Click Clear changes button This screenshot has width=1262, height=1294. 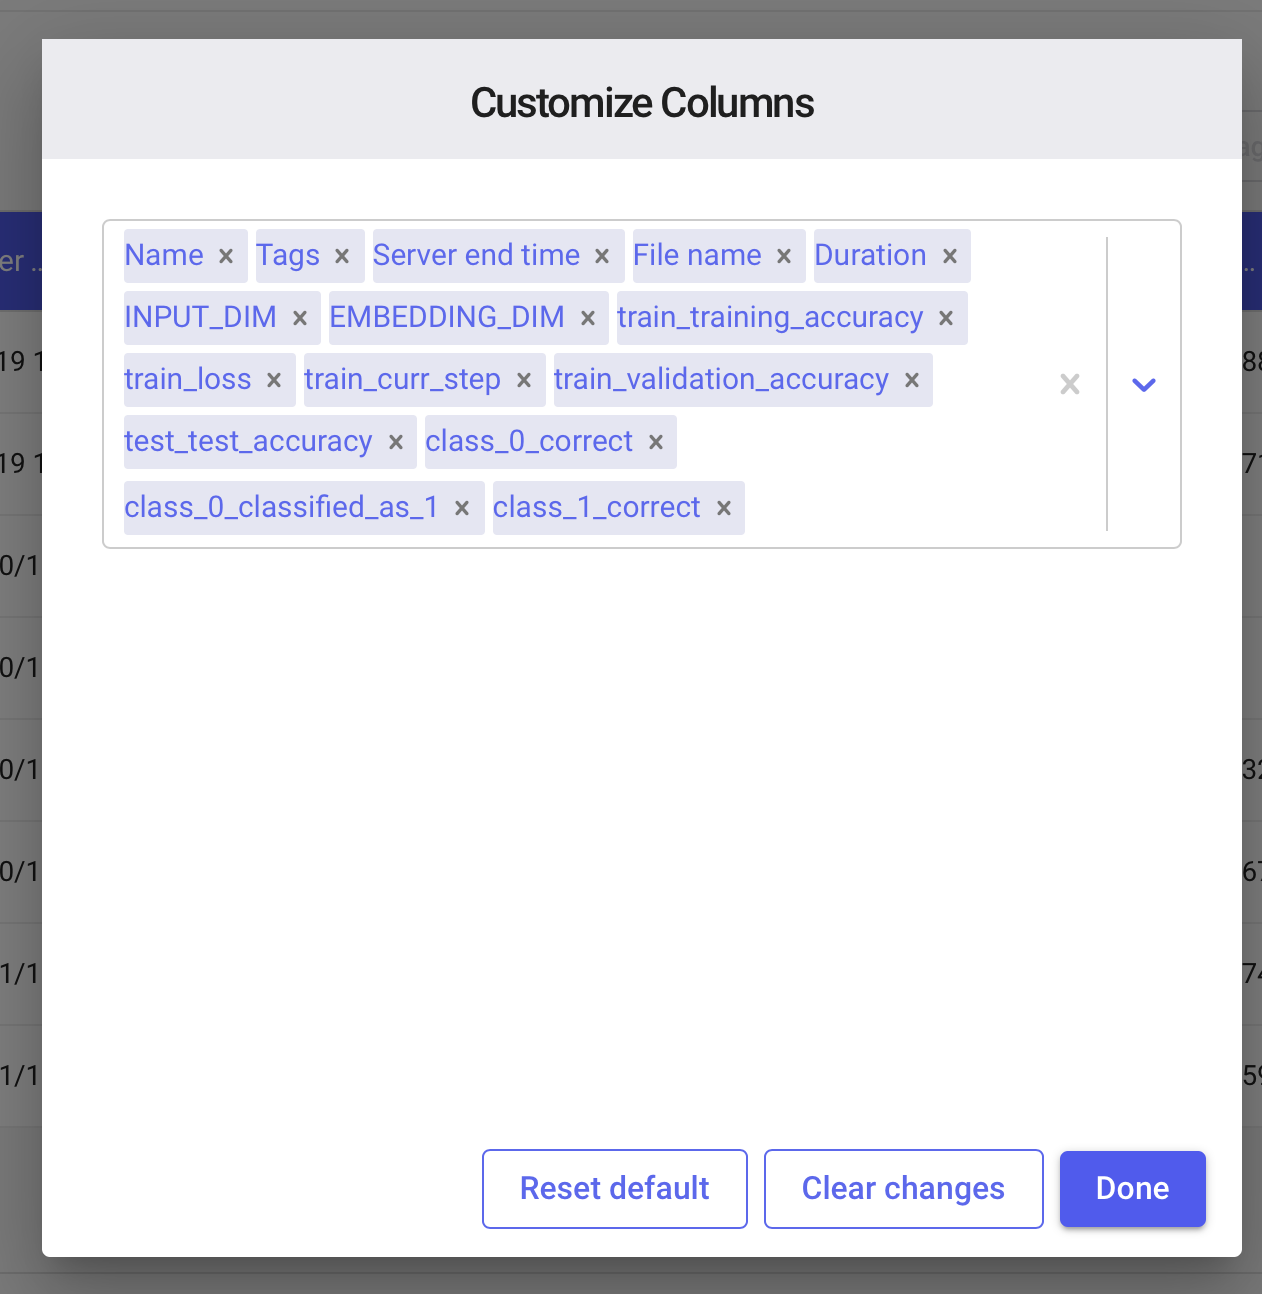903,1188
